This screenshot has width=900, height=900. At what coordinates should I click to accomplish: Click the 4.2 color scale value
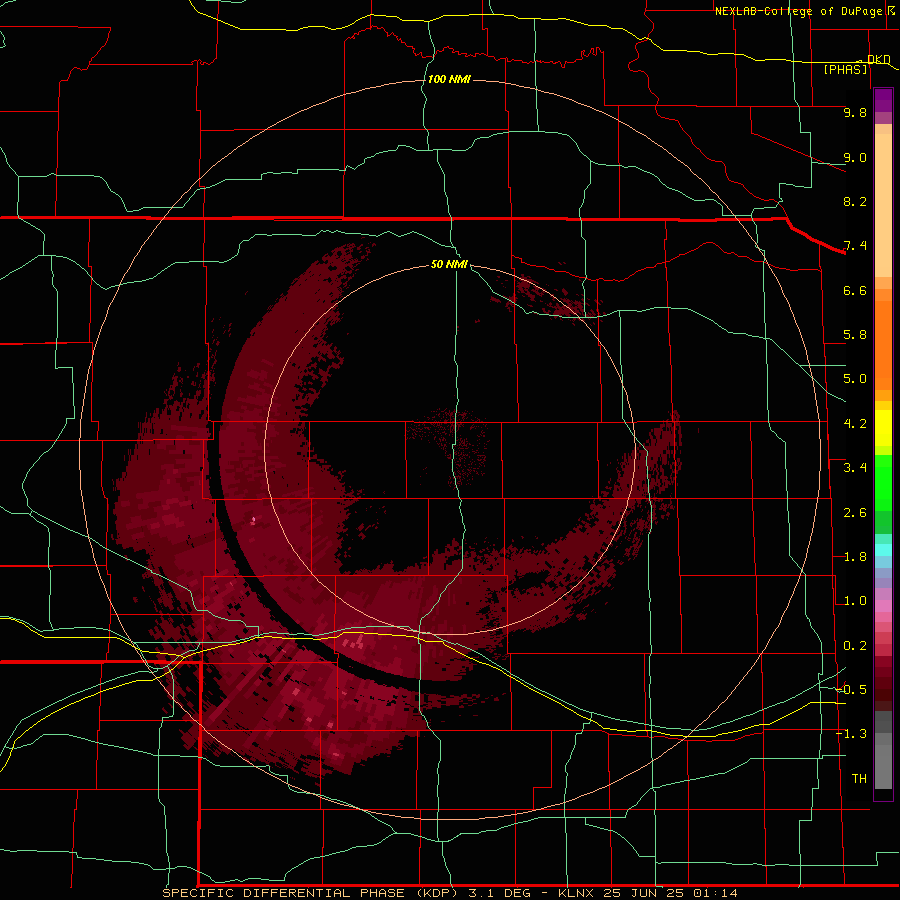(855, 424)
